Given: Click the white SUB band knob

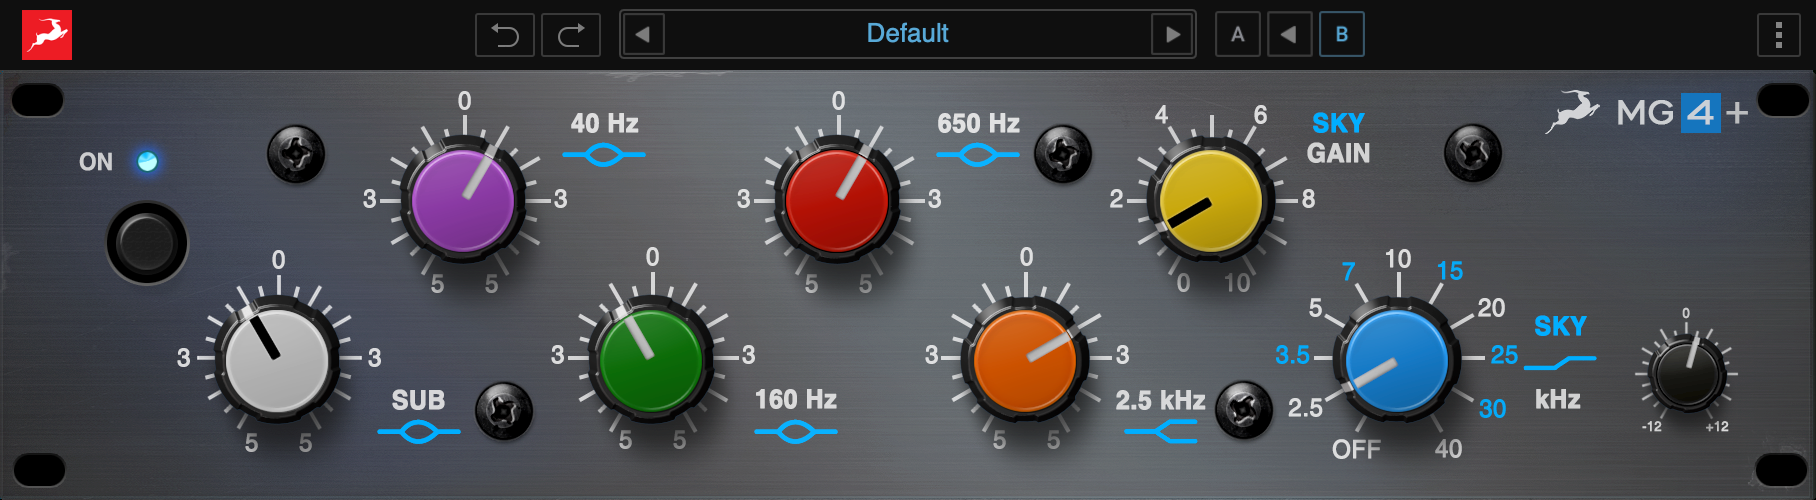Looking at the screenshot, I should coord(277,359).
